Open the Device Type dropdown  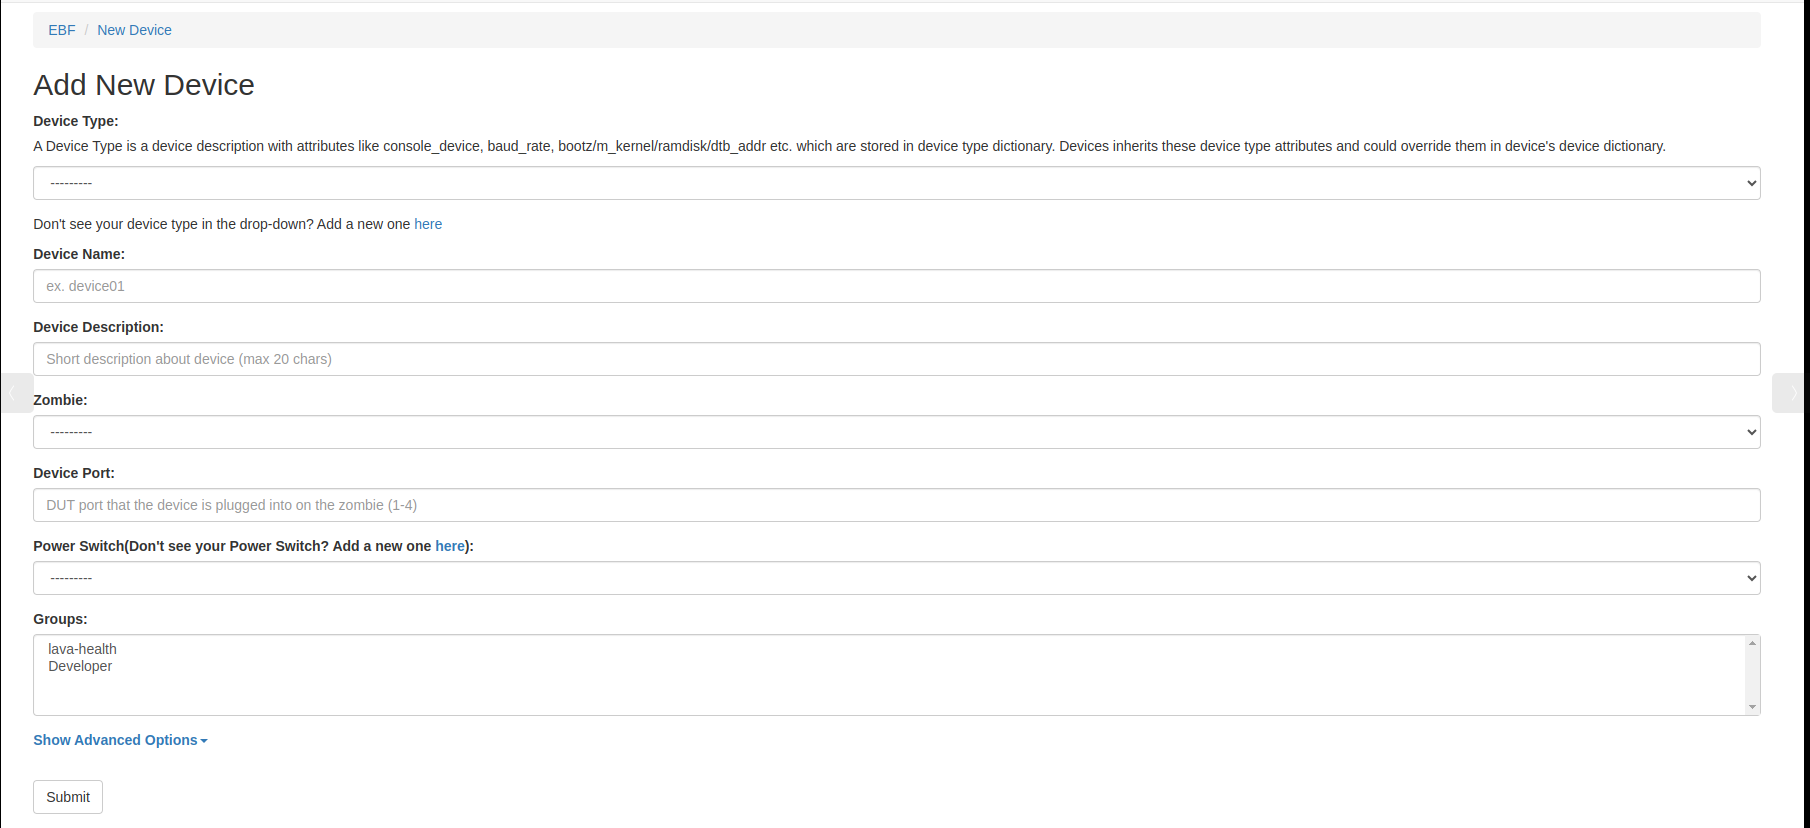pos(897,183)
